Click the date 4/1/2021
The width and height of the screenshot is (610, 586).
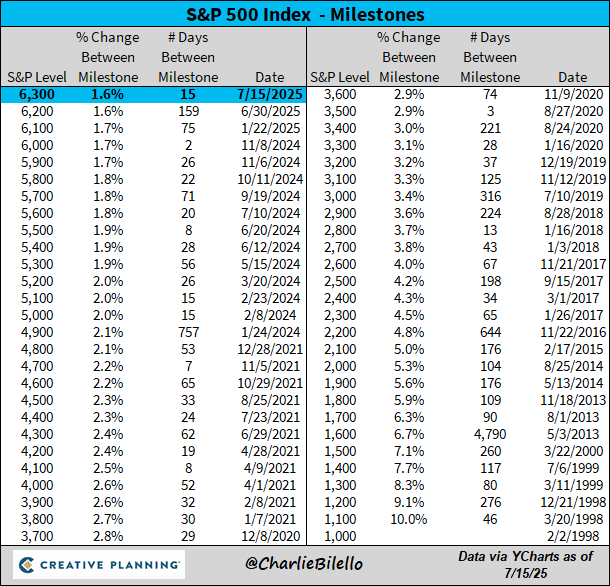[270, 485]
